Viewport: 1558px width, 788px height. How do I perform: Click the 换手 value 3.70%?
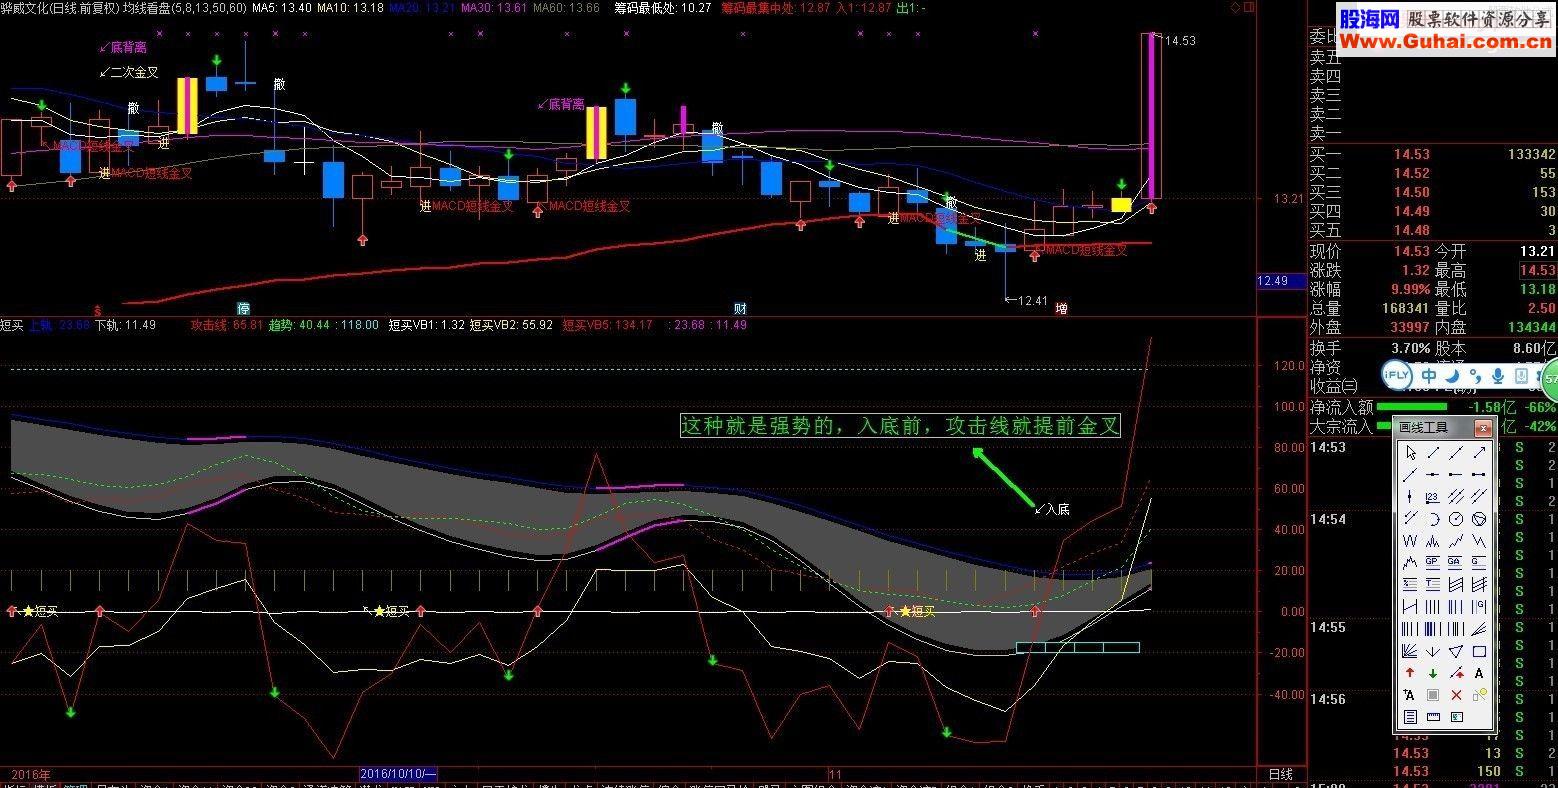(1410, 348)
